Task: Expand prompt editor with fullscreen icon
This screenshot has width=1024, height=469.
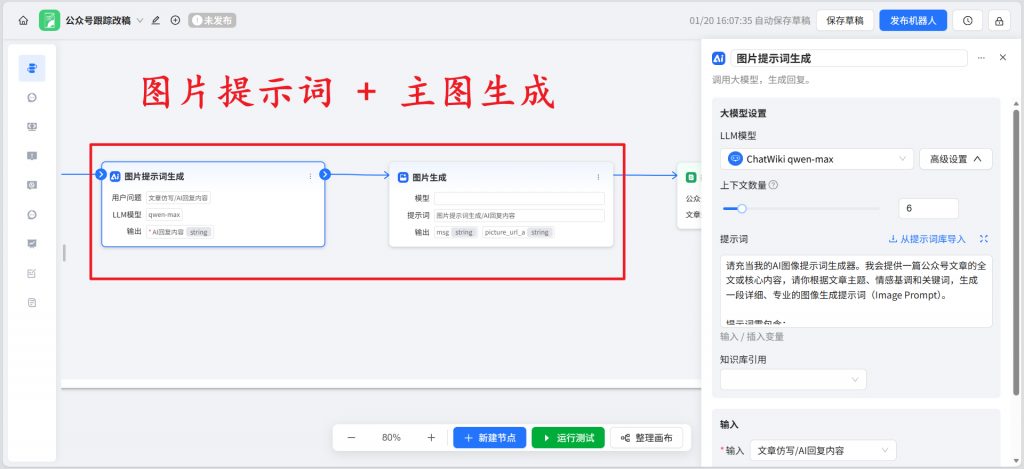Action: [984, 239]
